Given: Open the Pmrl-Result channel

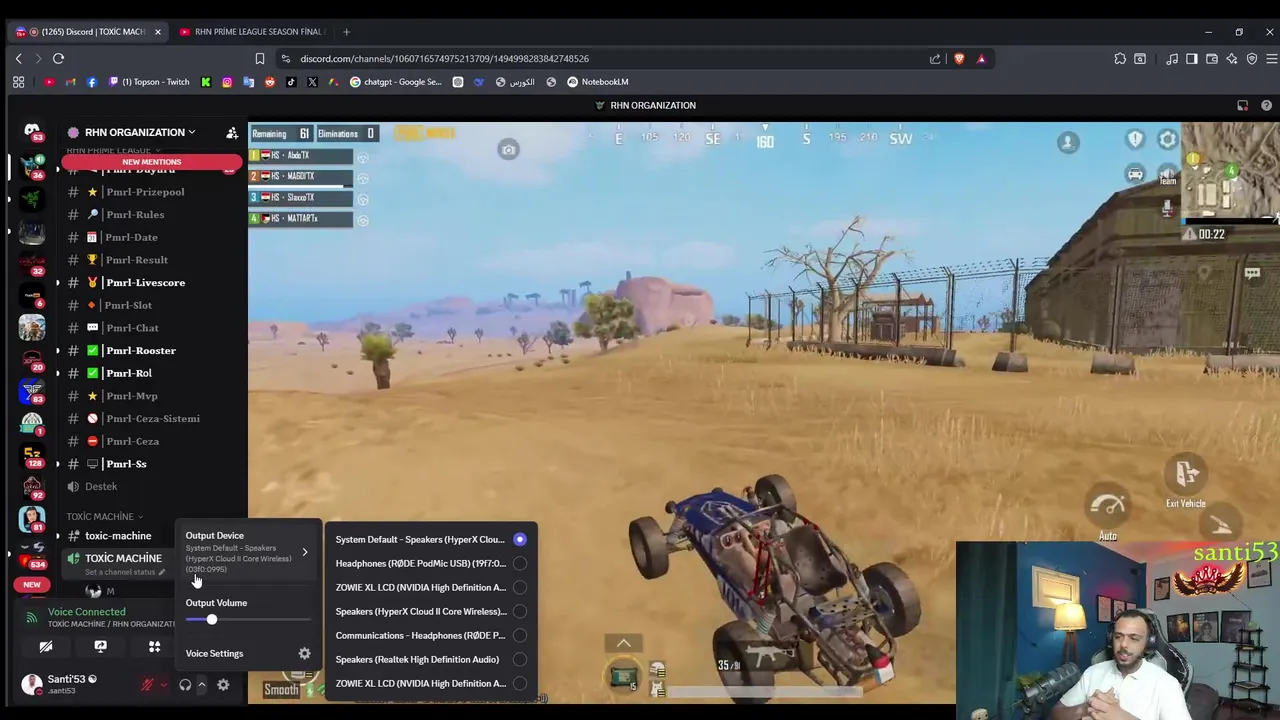Looking at the screenshot, I should coord(137,260).
